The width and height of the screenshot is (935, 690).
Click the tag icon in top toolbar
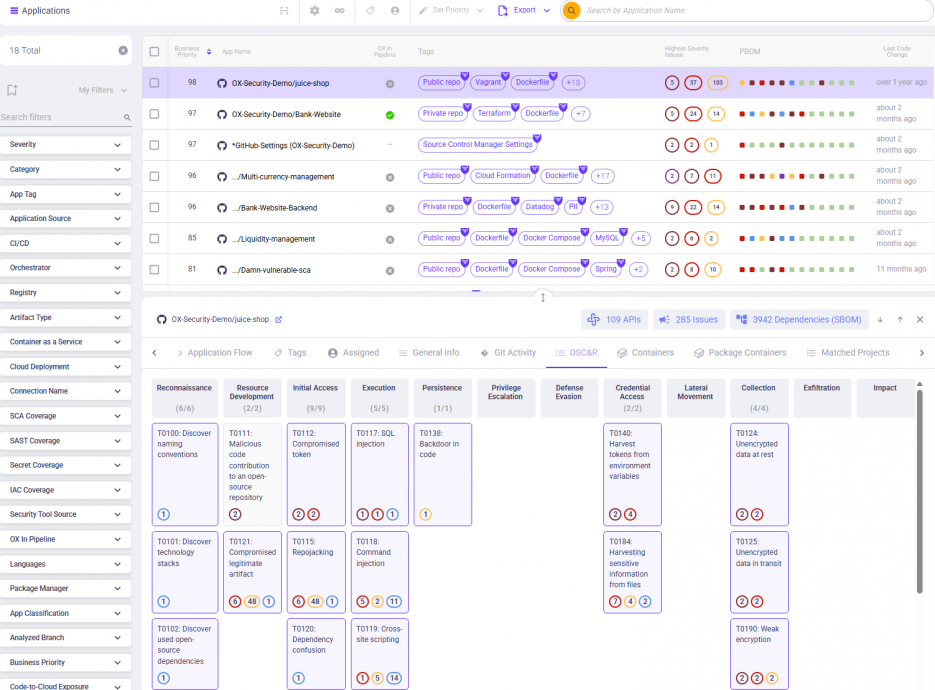pos(370,10)
